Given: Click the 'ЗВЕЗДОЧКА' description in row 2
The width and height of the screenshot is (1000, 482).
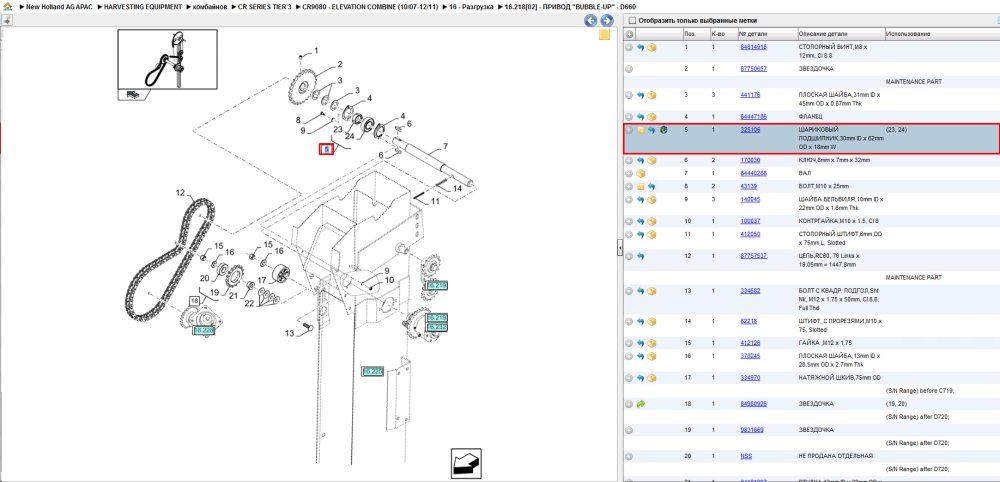Looking at the screenshot, I should (x=816, y=69).
